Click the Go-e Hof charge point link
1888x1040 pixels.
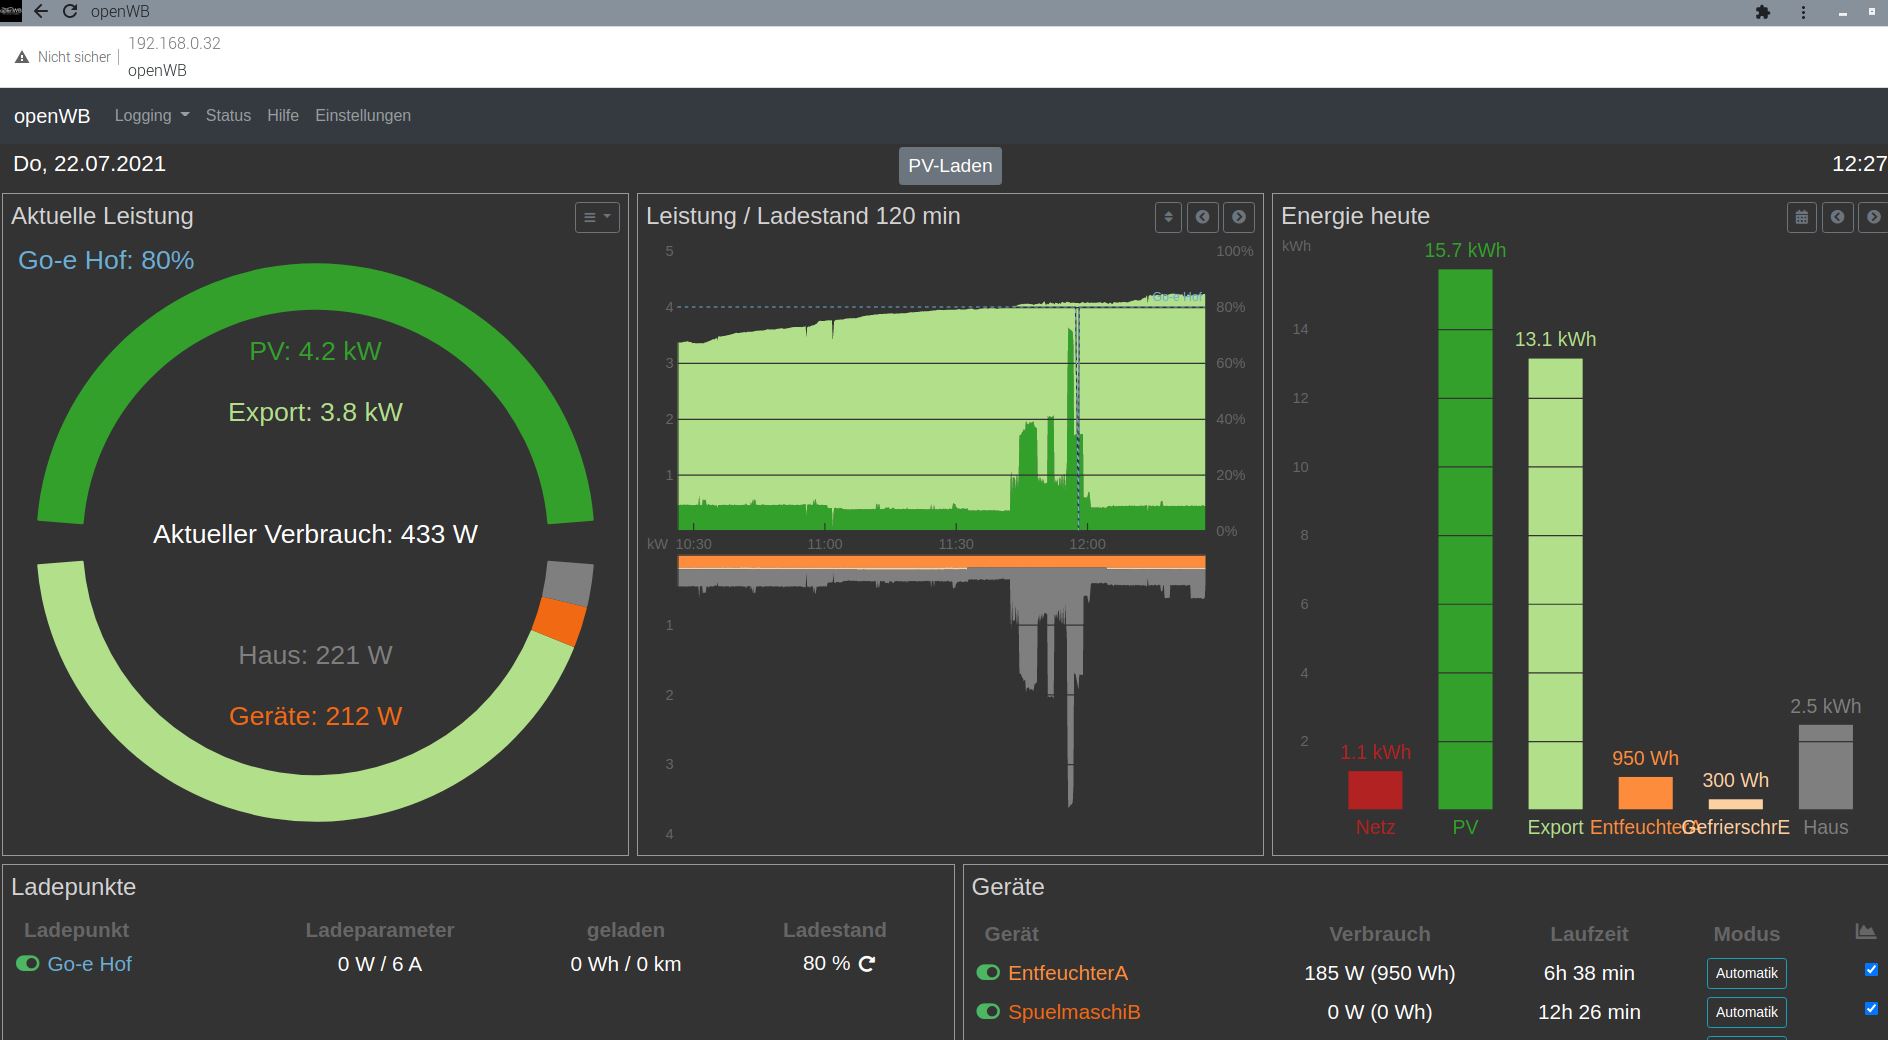tap(90, 964)
